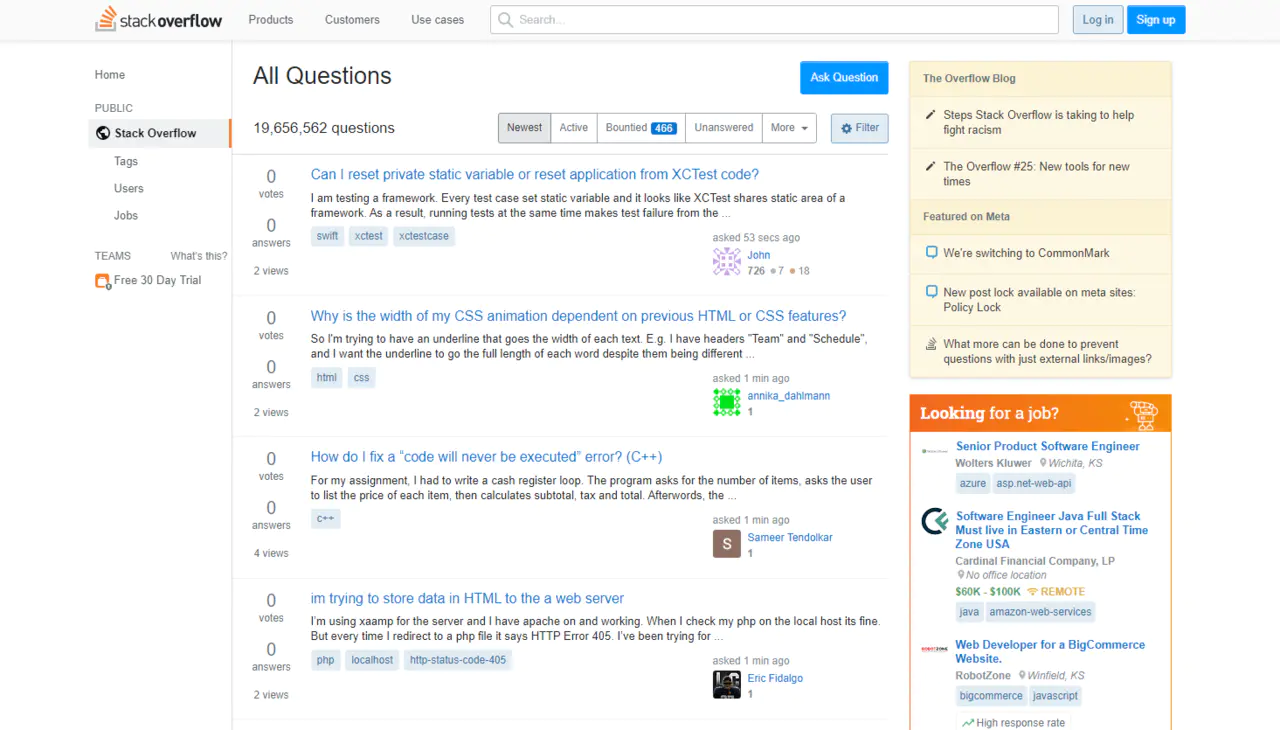Click RobotZone company logo
This screenshot has width=1280, height=730.
[935, 649]
